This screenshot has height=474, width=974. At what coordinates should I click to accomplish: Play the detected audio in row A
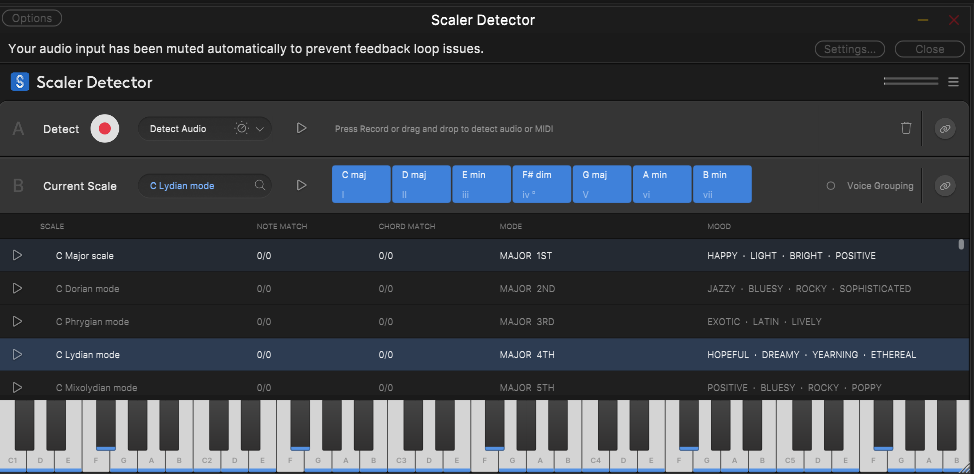(301, 128)
